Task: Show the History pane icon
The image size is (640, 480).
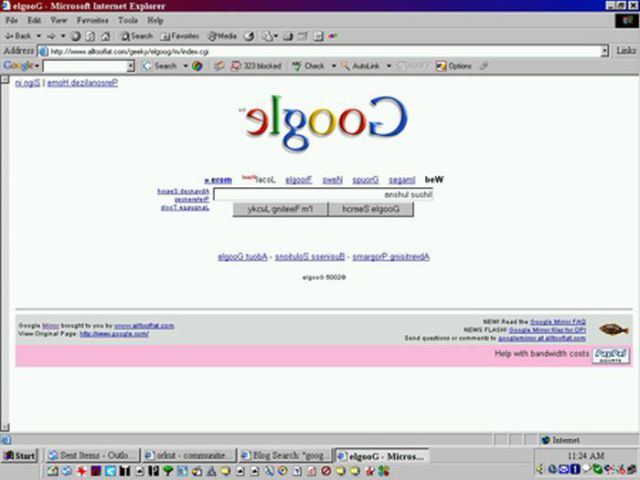Action: (249, 36)
